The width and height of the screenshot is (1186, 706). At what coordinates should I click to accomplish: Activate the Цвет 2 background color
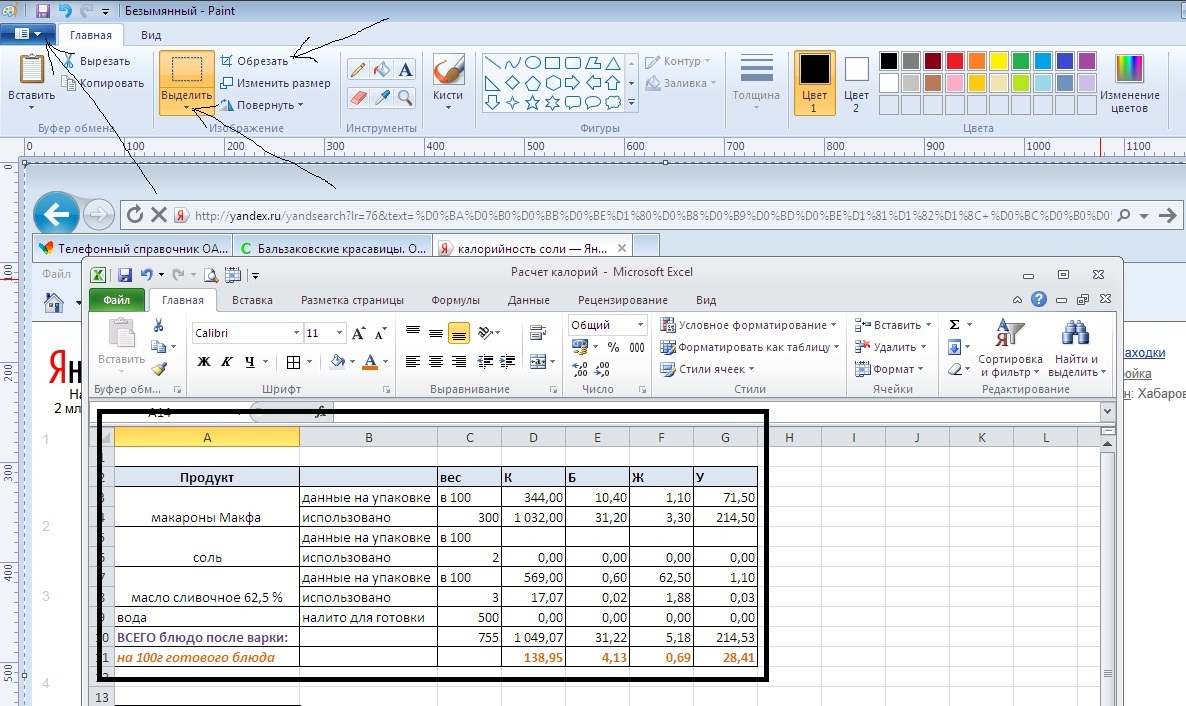(856, 83)
